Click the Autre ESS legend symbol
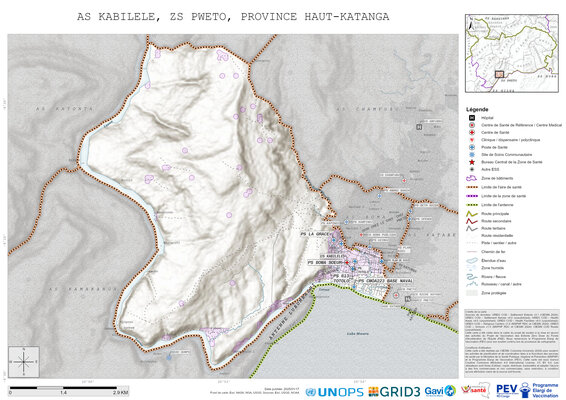This screenshot has height=400, width=566. (471, 169)
